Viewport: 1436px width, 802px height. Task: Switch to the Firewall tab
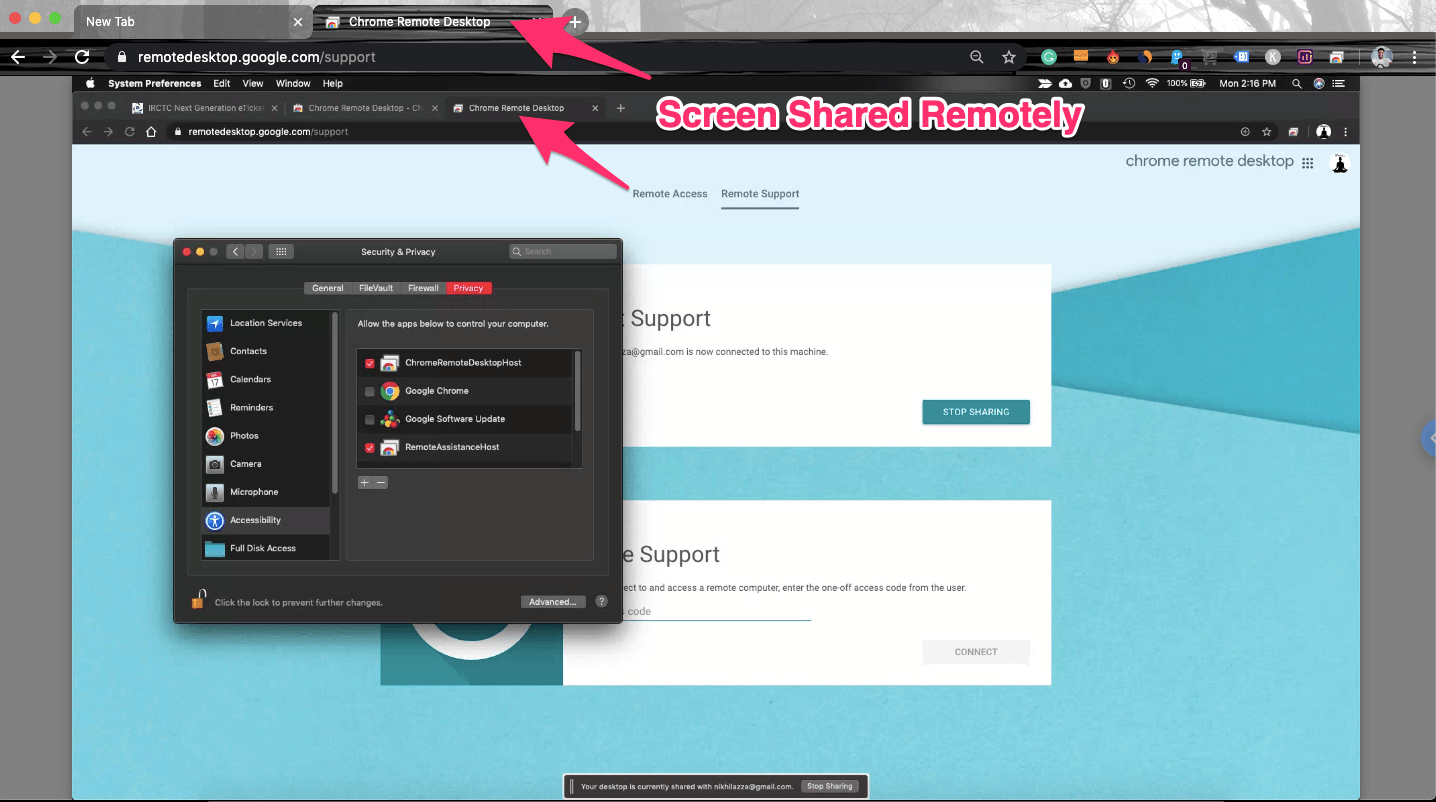click(x=423, y=288)
